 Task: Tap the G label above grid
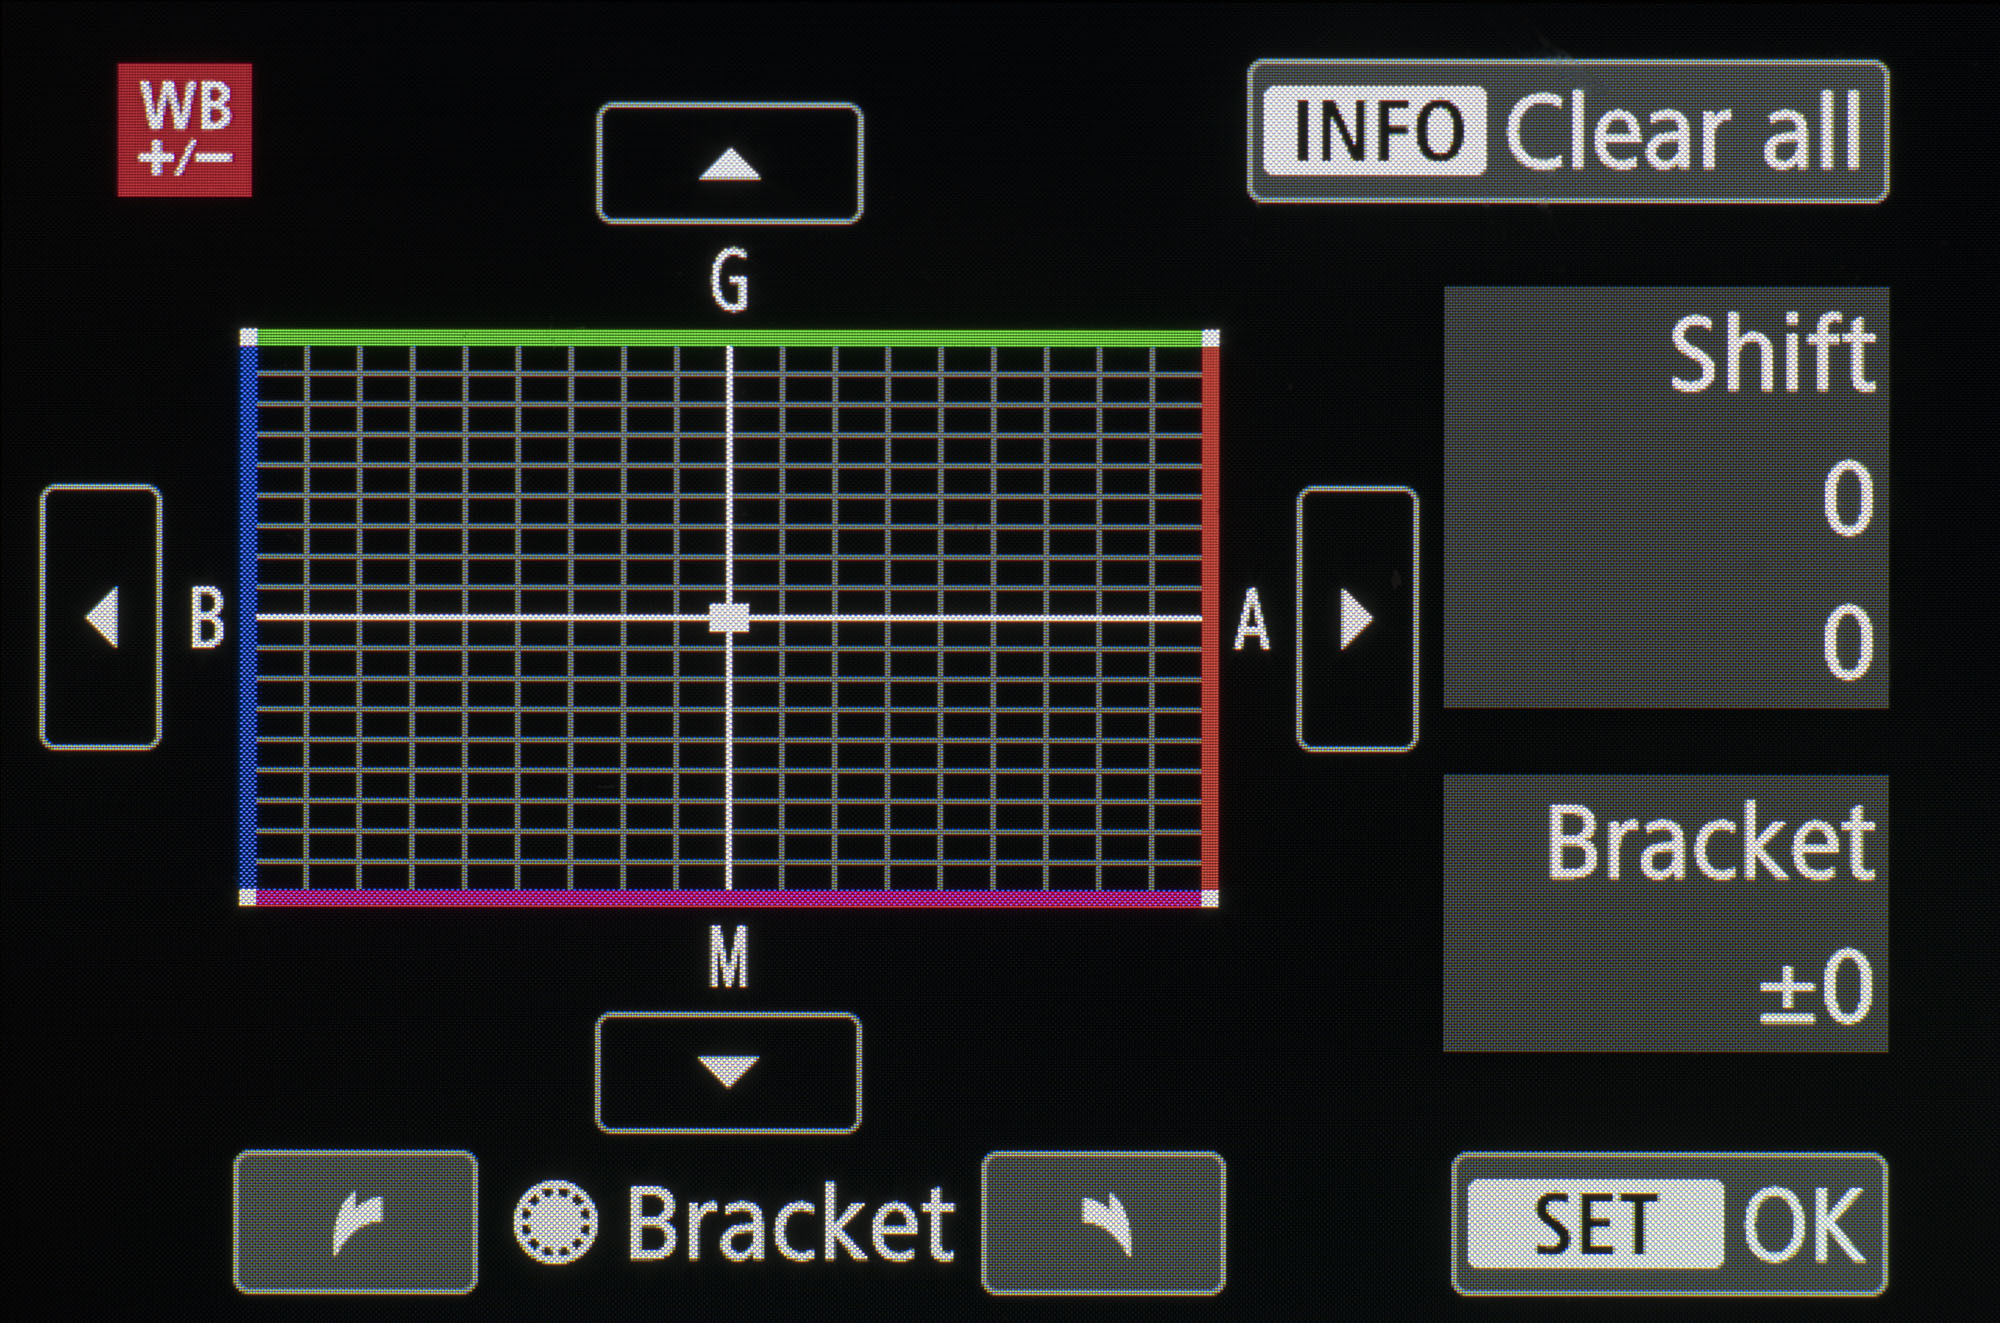(x=729, y=280)
